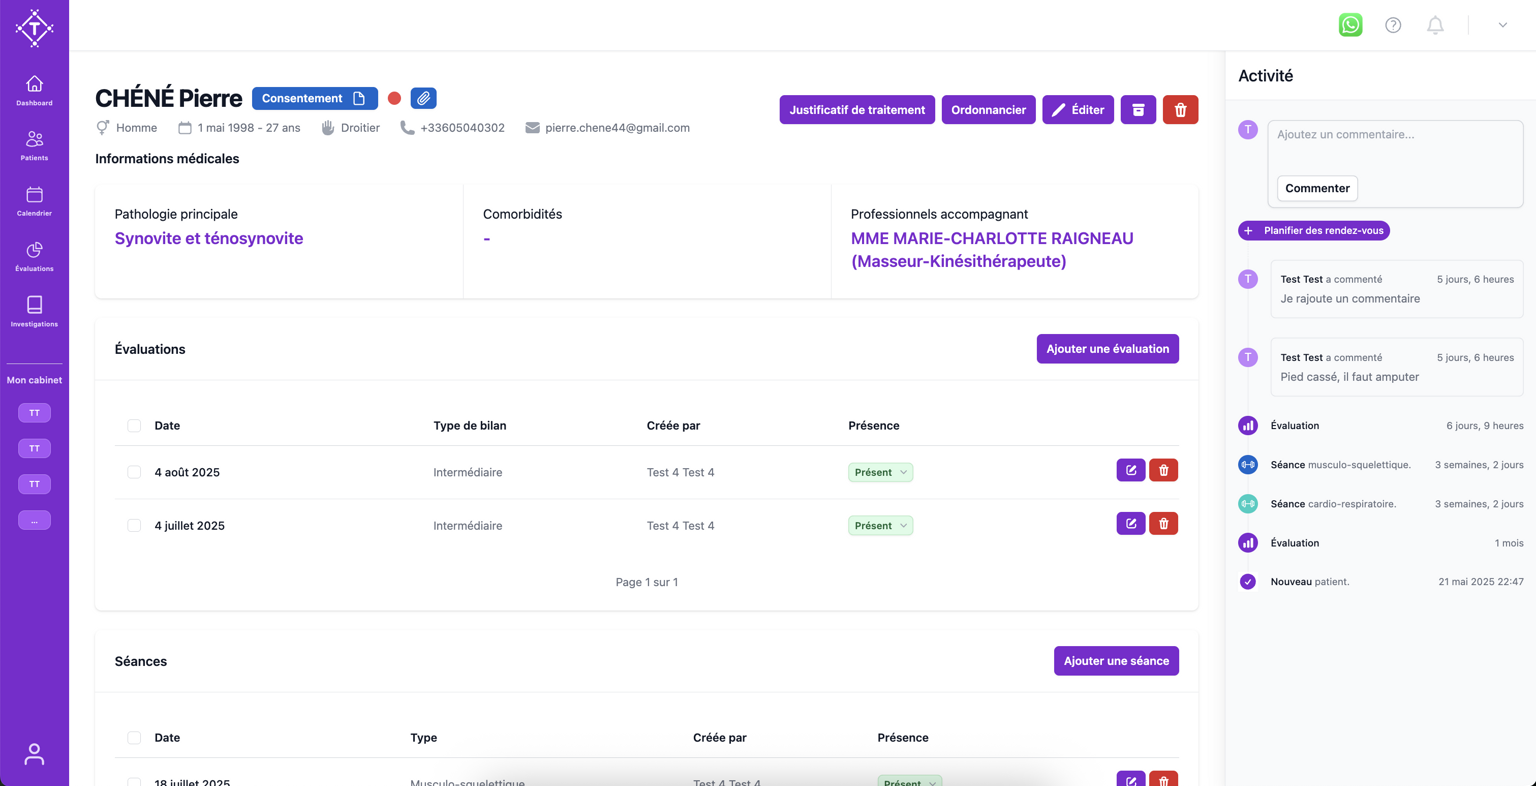
Task: Open the Évaluations sidebar section
Action: click(x=34, y=256)
